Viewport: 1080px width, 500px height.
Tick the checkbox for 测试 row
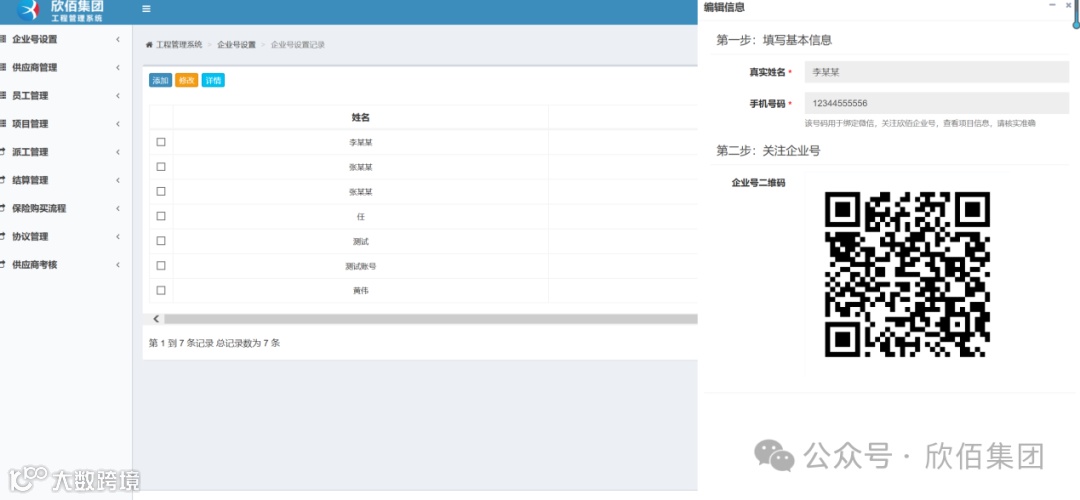click(161, 241)
